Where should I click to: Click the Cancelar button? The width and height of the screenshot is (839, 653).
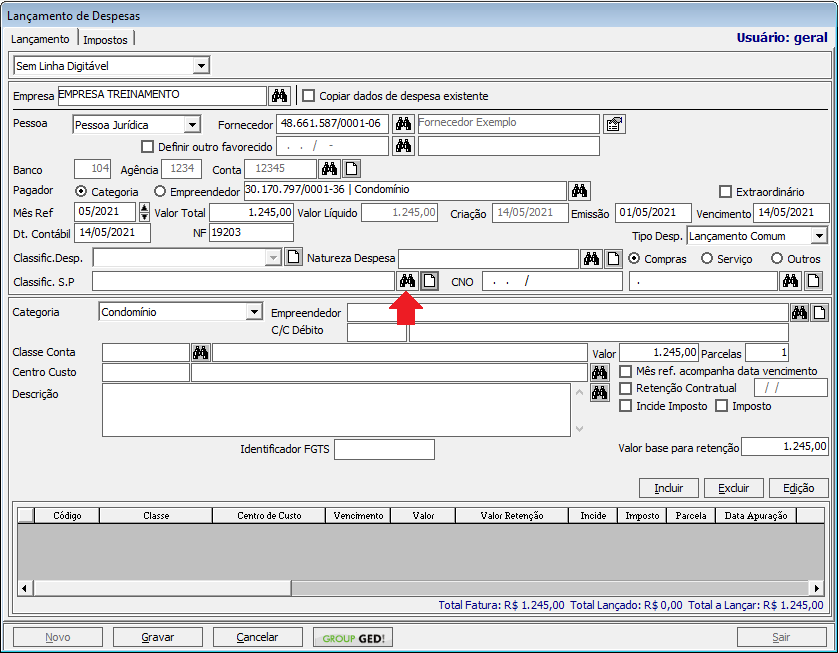click(257, 637)
